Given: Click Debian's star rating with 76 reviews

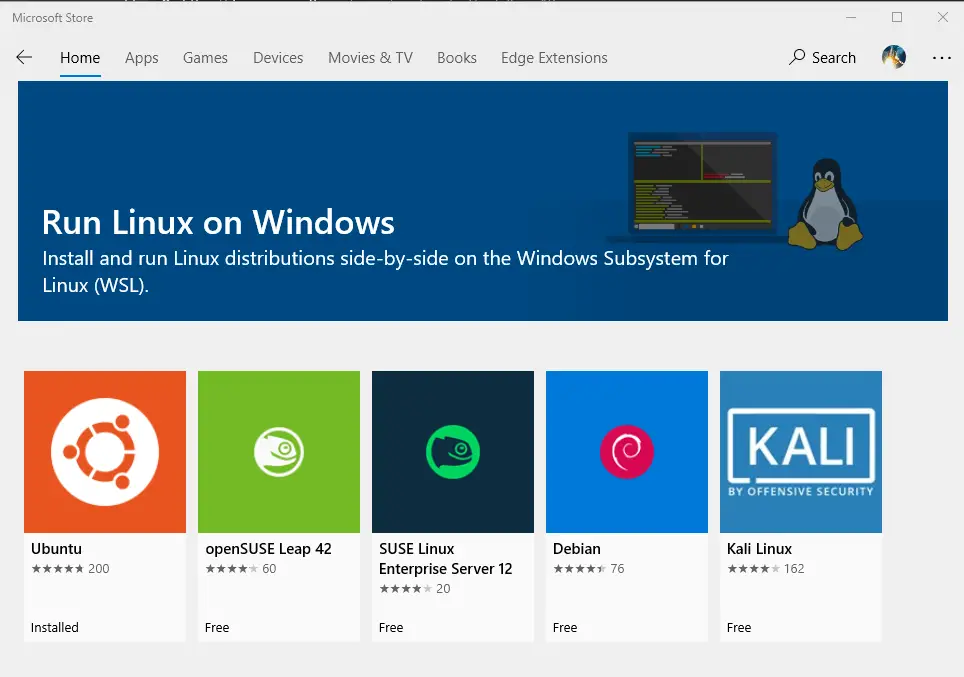Looking at the screenshot, I should (x=589, y=569).
